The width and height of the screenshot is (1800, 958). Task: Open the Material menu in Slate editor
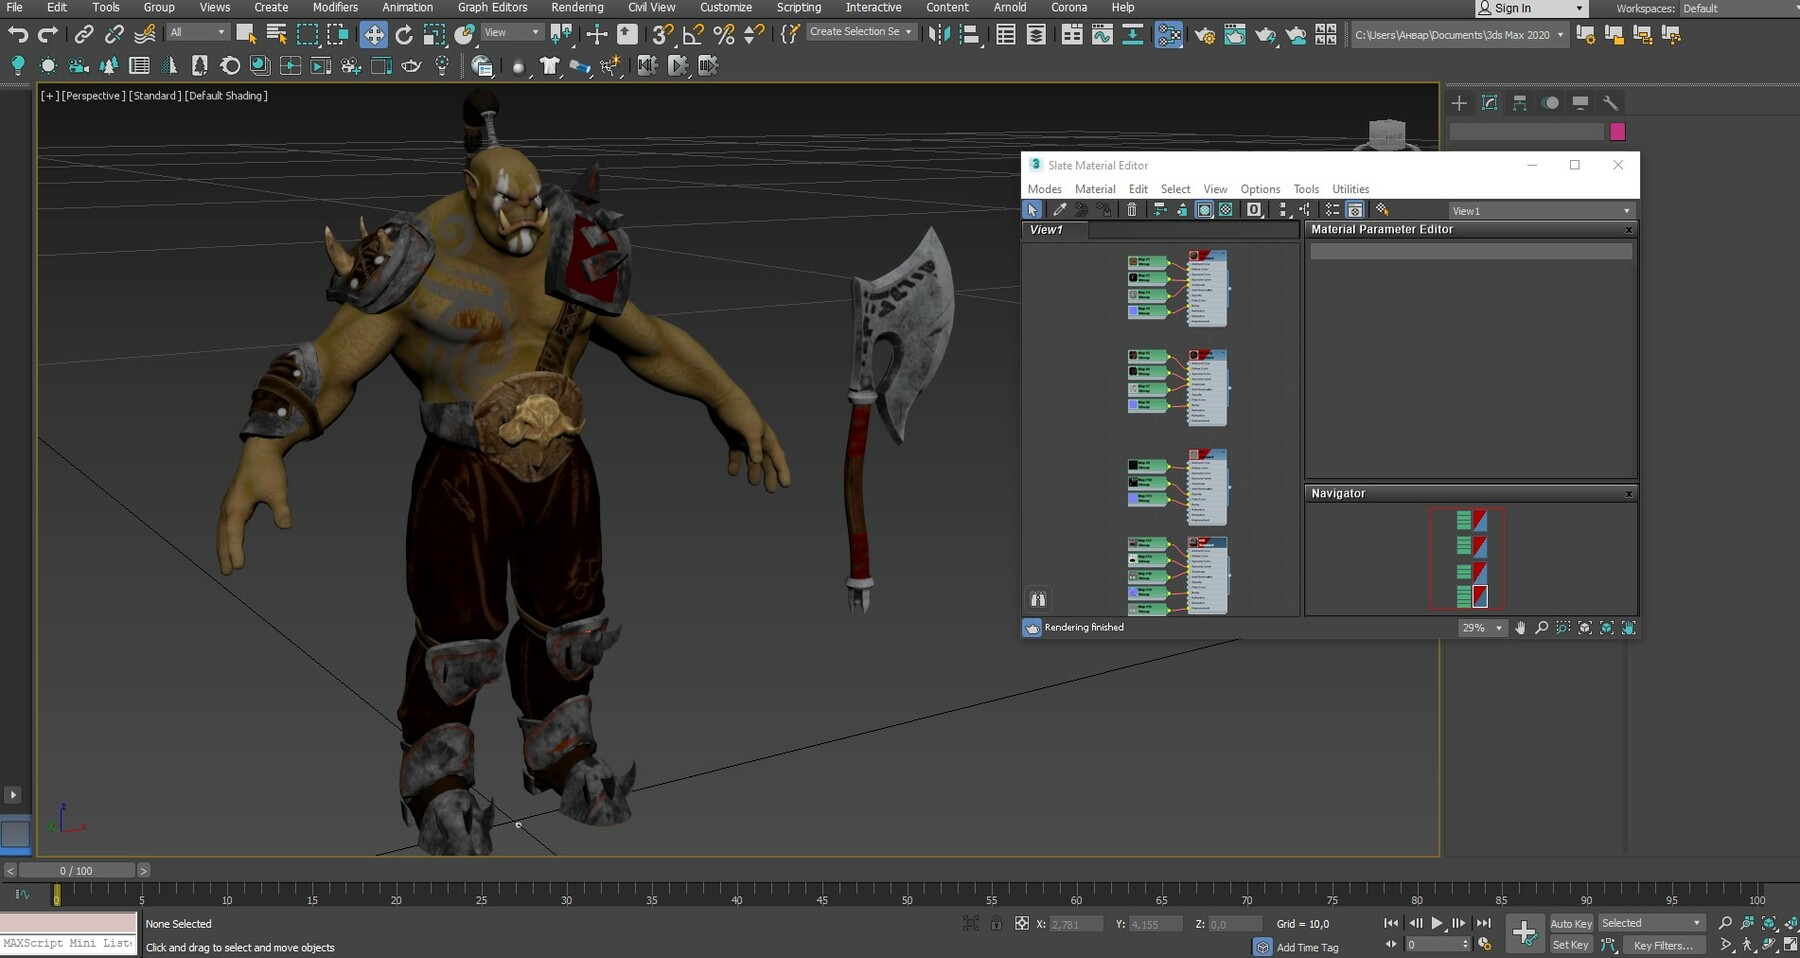point(1095,189)
